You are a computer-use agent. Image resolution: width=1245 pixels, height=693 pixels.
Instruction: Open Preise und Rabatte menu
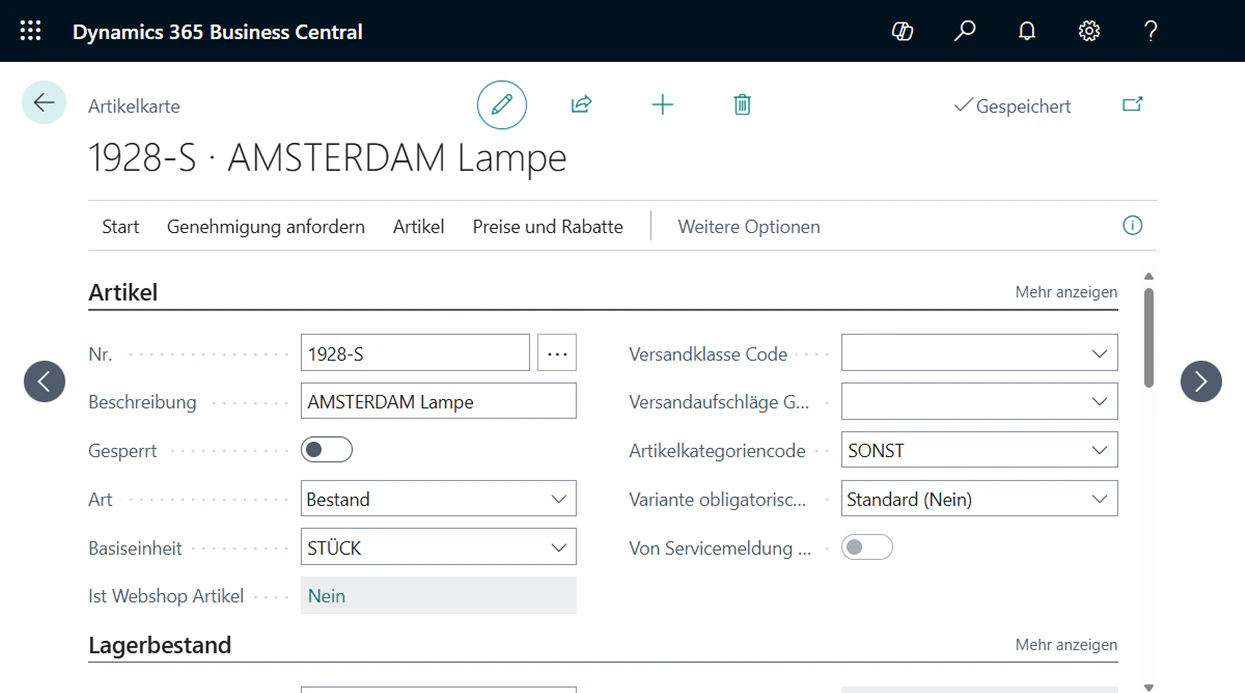click(548, 227)
